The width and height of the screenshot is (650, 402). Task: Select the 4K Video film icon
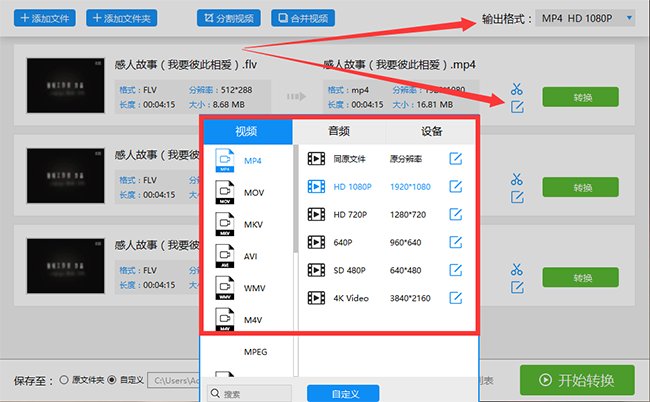316,298
